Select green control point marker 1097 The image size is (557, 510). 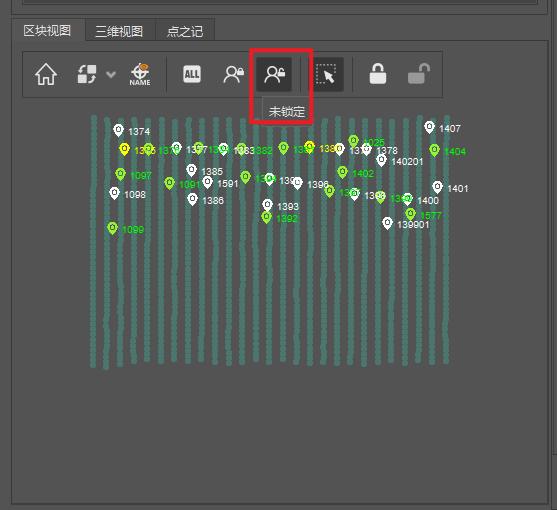tap(120, 174)
